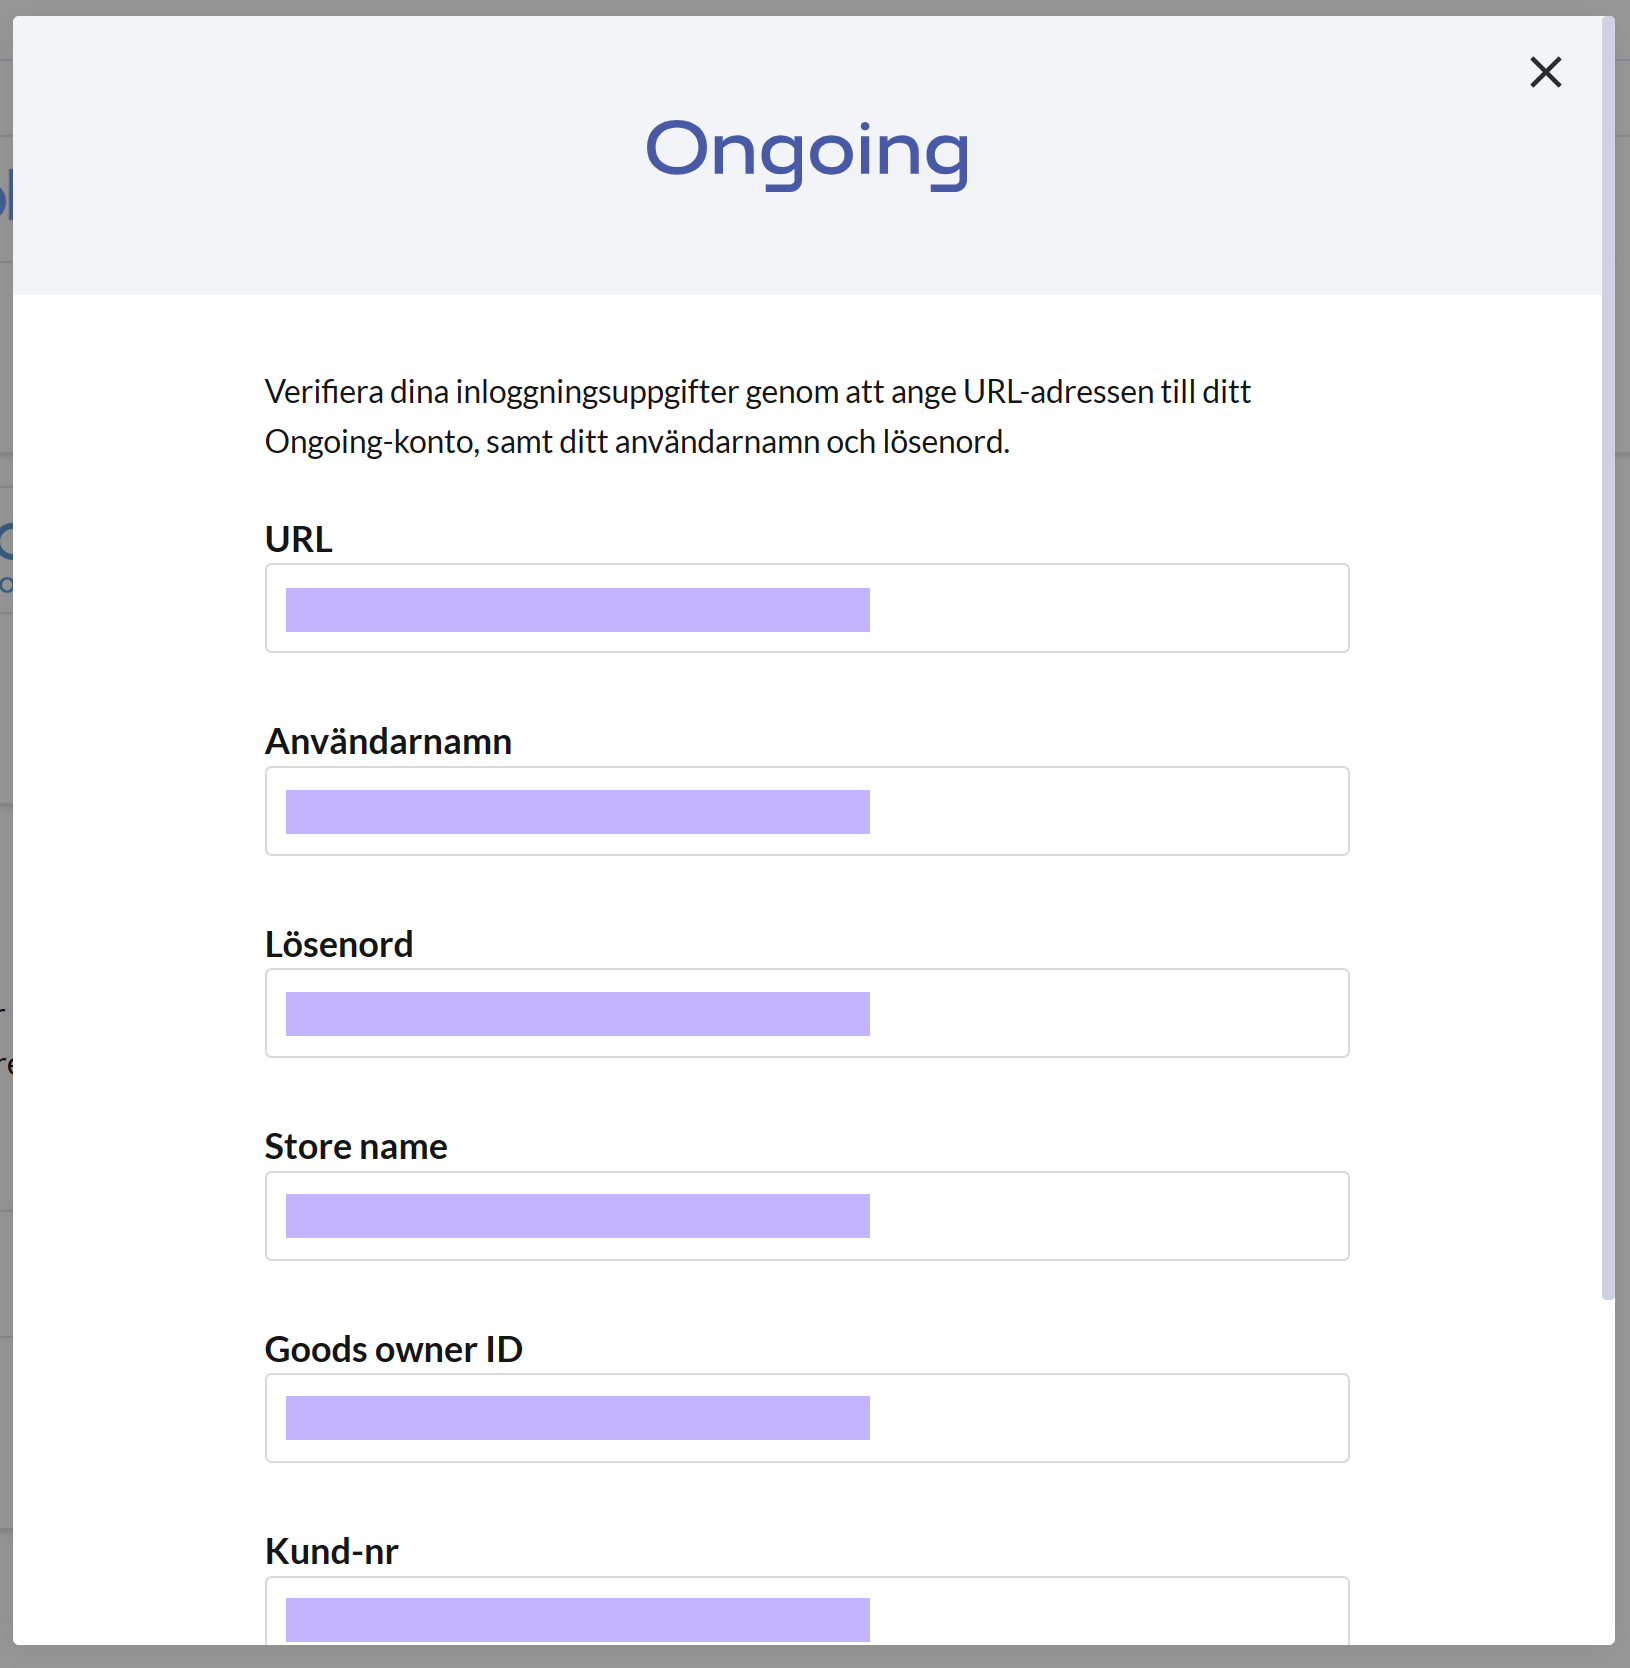Click the URL field label

(x=298, y=539)
